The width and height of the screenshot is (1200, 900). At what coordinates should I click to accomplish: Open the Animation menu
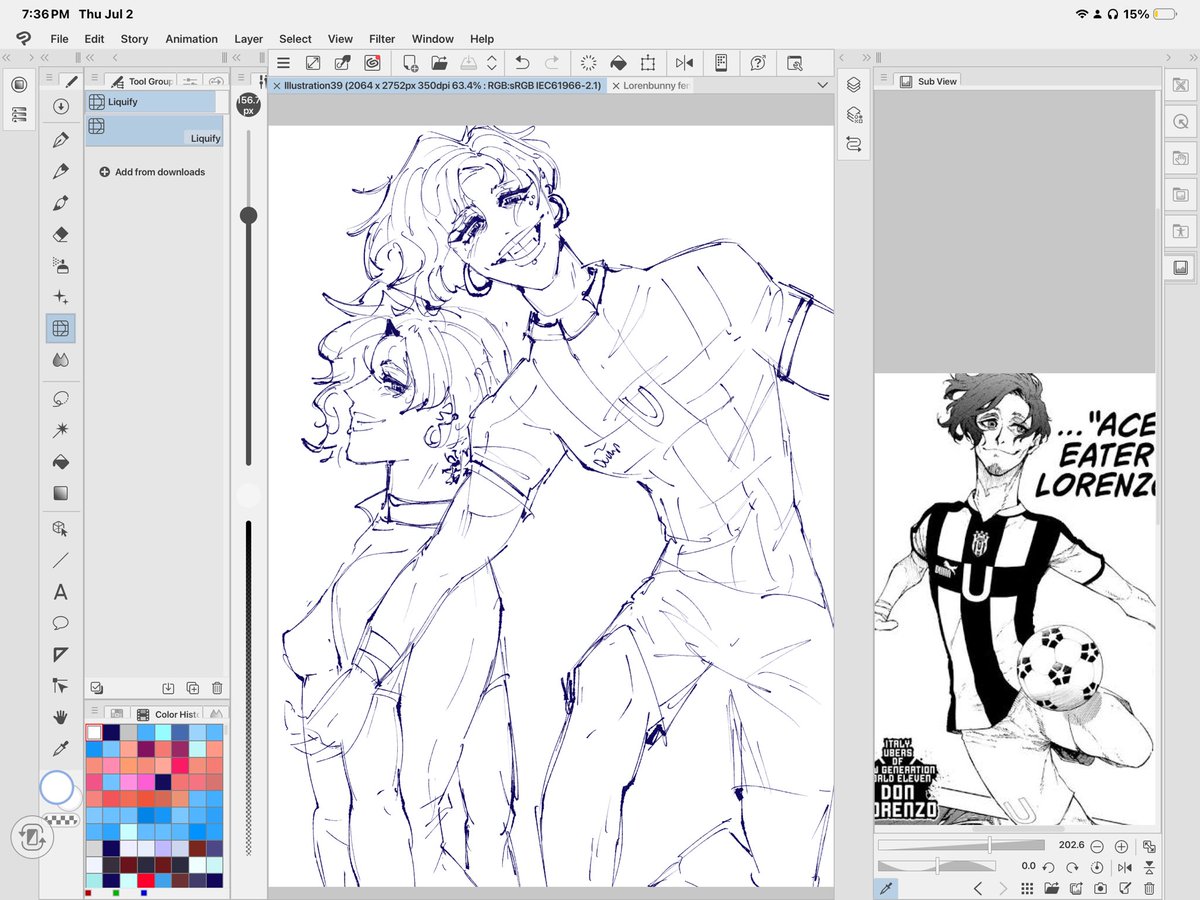(191, 39)
